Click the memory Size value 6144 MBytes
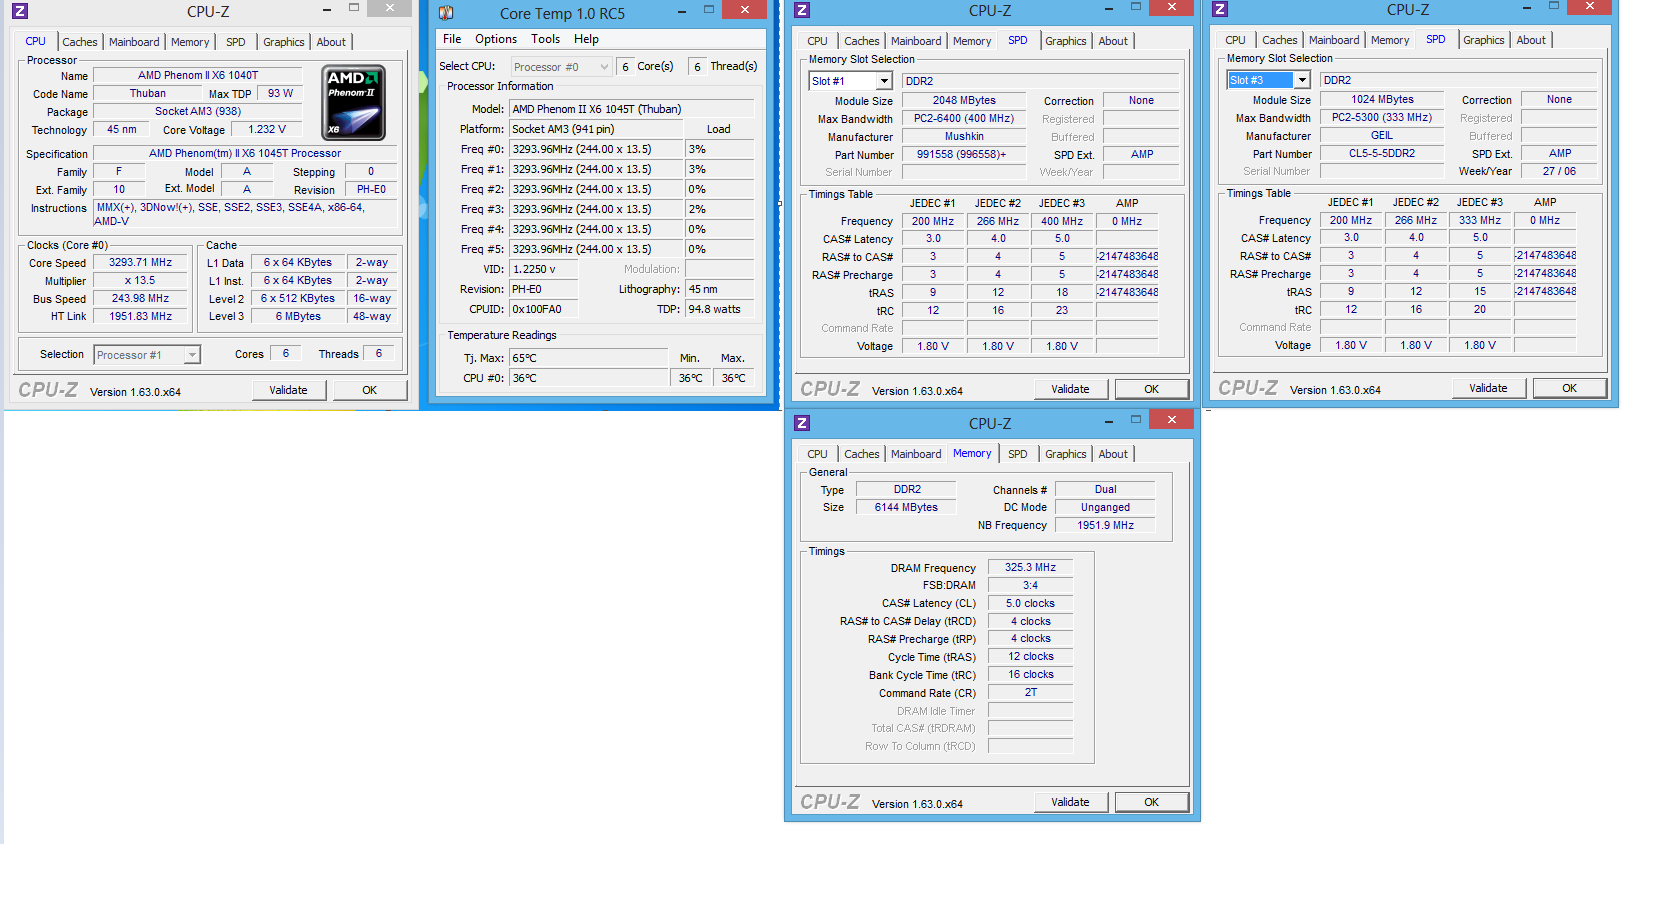This screenshot has width=1674, height=903. pos(906,507)
